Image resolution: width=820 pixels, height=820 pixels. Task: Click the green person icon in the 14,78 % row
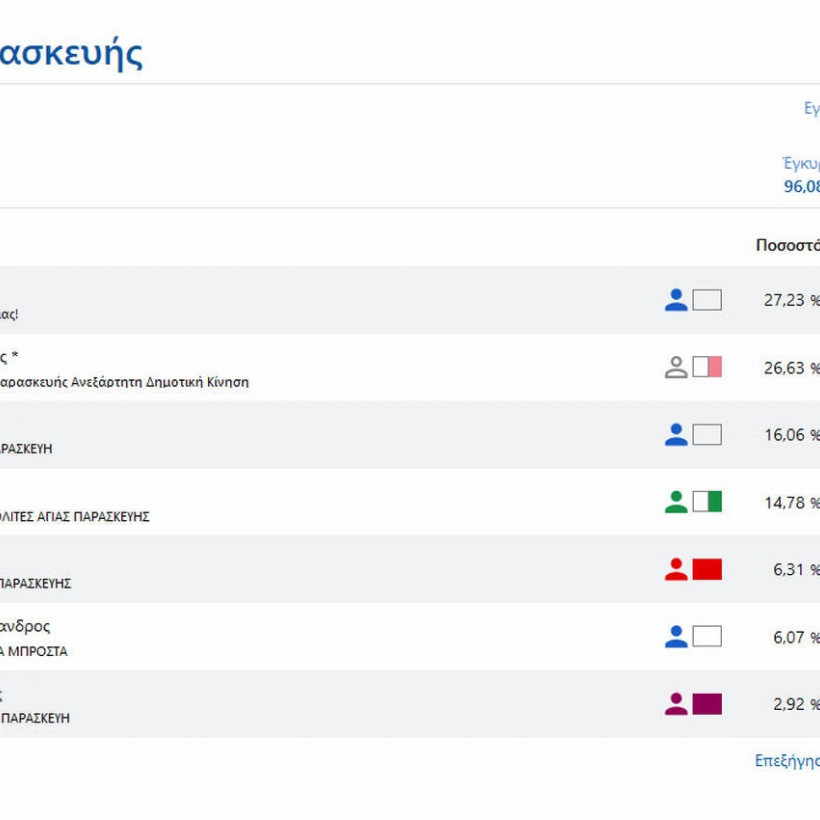[676, 502]
